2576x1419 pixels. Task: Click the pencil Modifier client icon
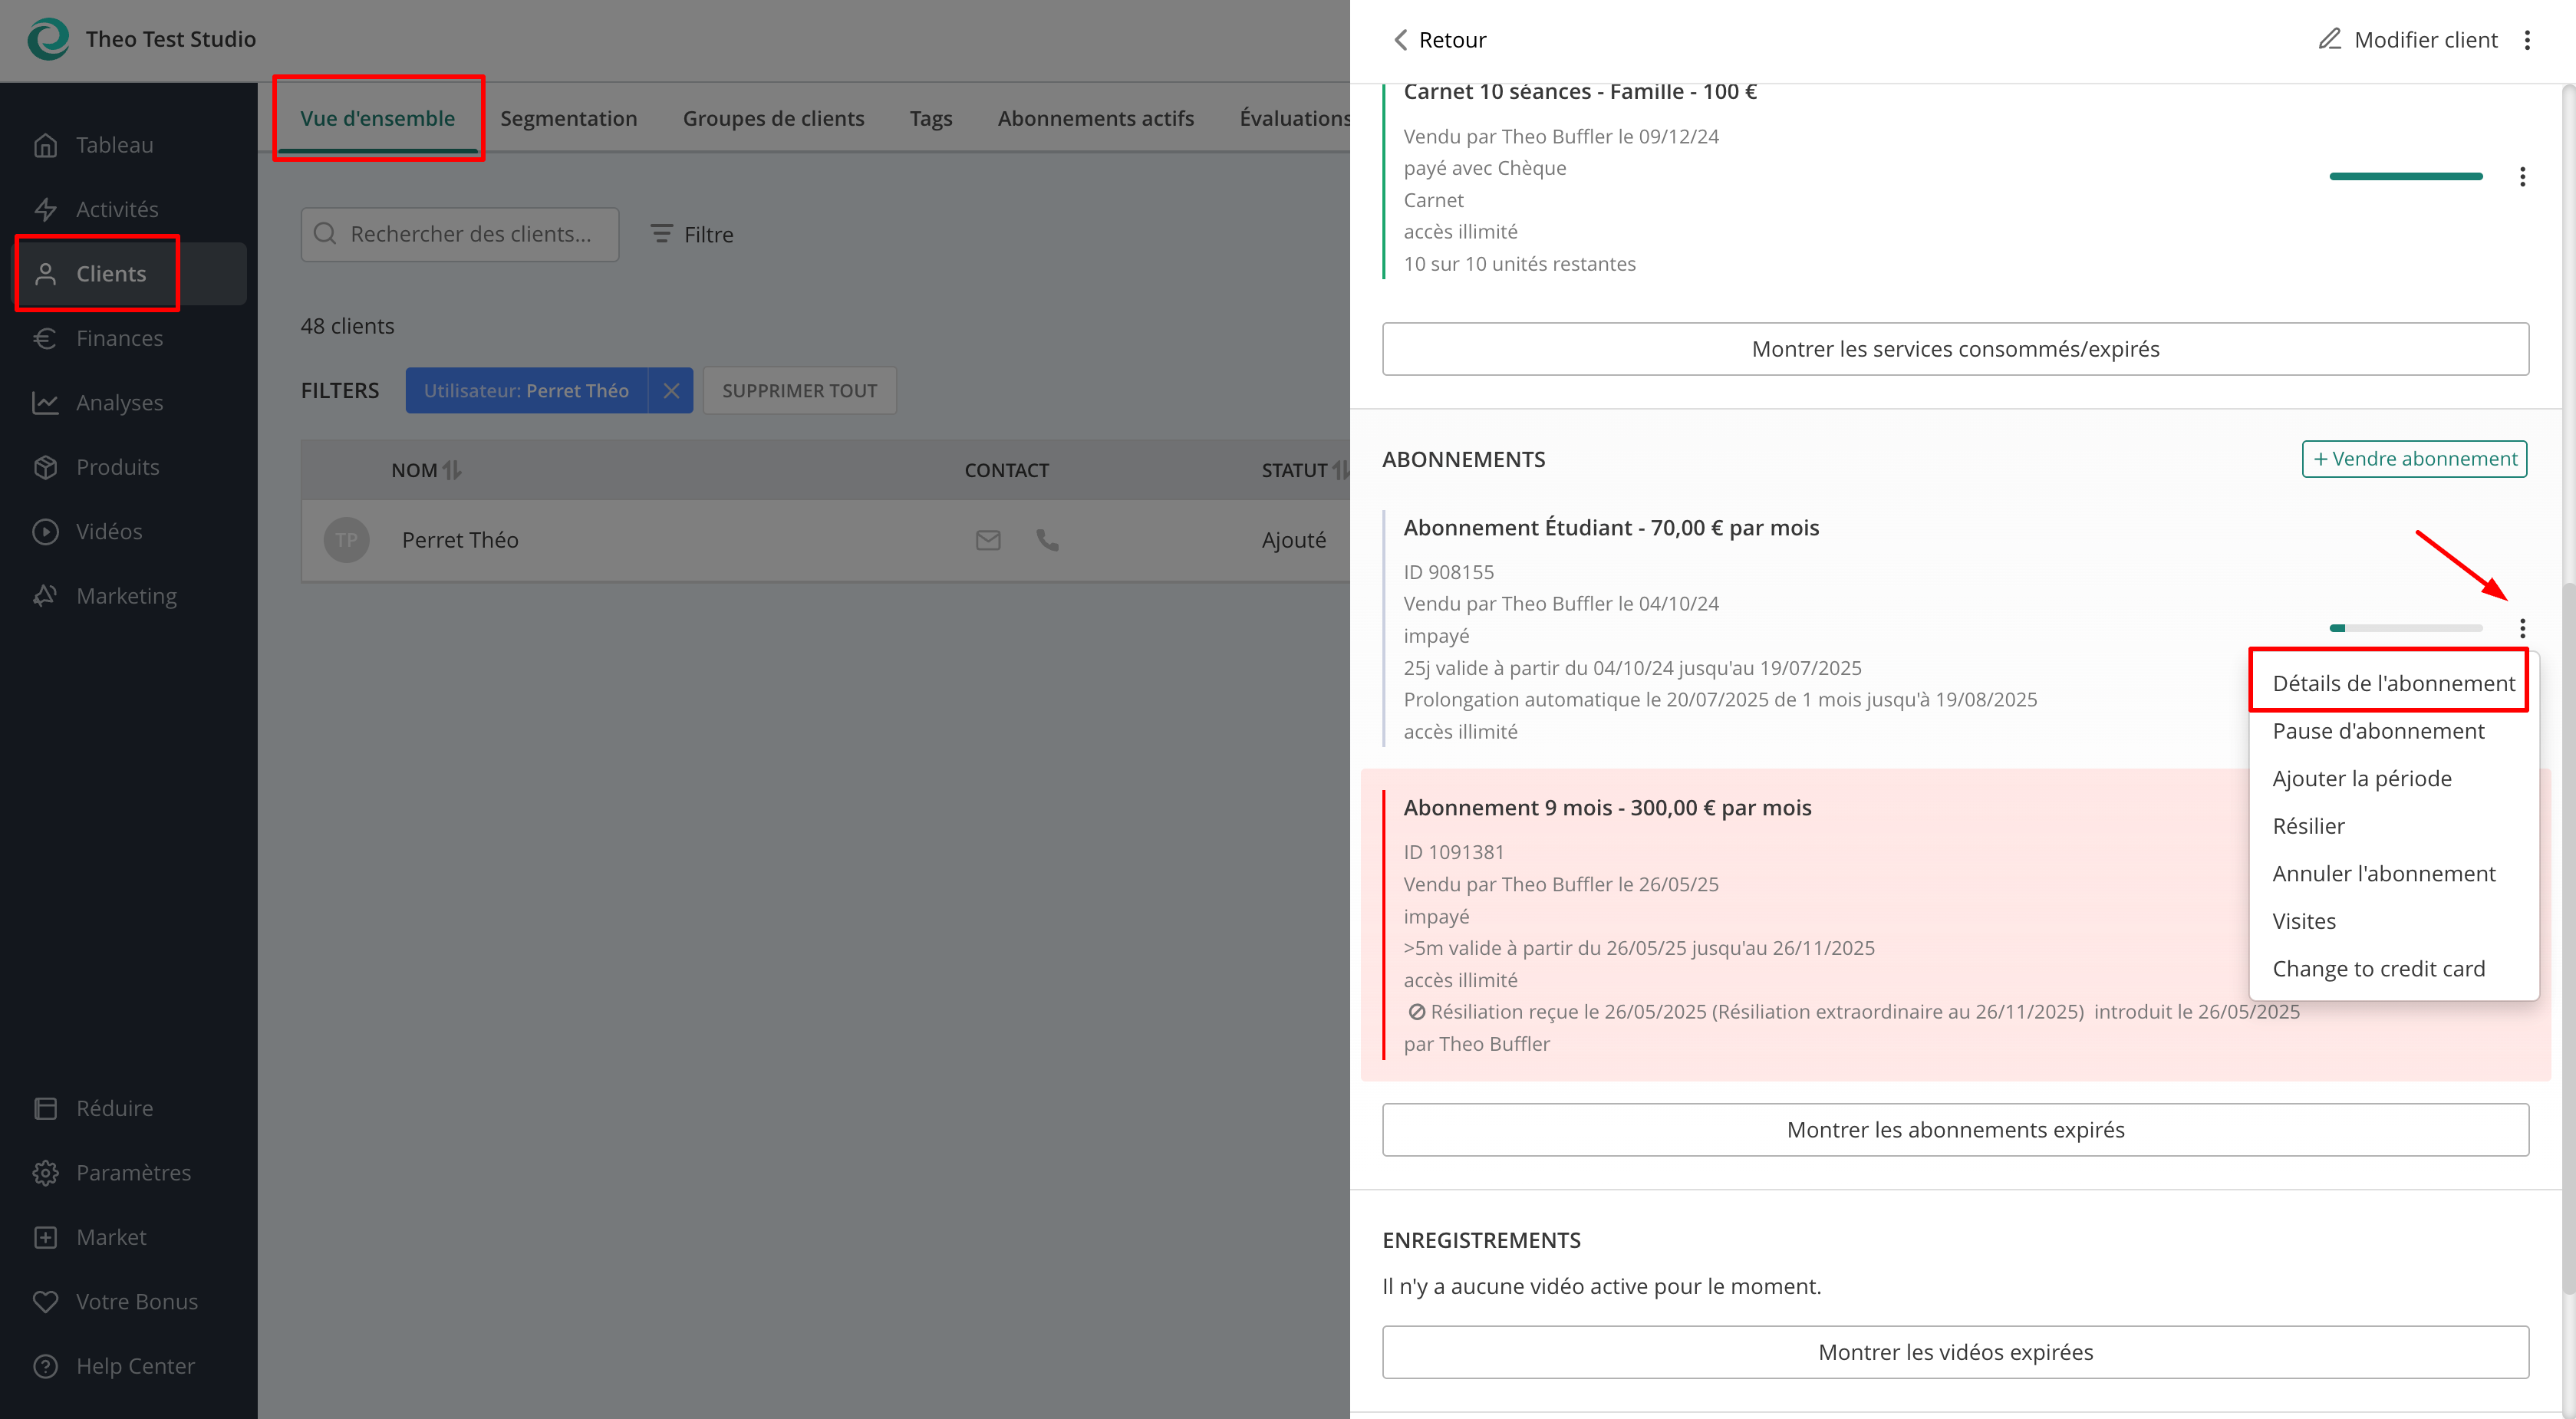coord(2330,39)
